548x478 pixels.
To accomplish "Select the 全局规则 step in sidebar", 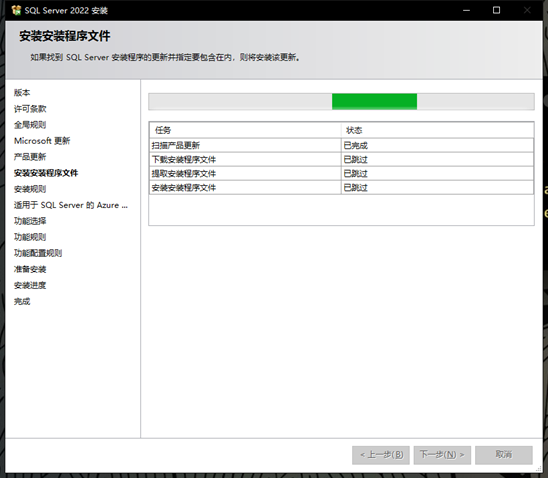I will click(x=30, y=125).
